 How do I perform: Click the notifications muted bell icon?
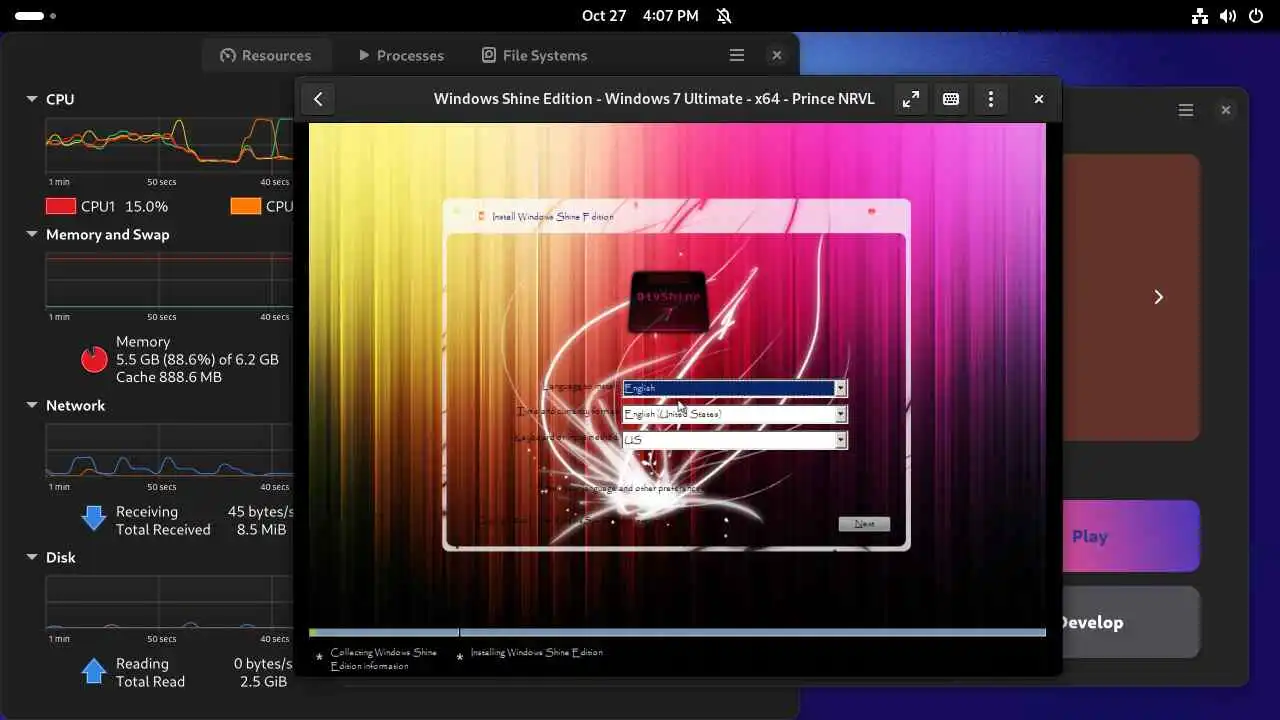coord(724,16)
